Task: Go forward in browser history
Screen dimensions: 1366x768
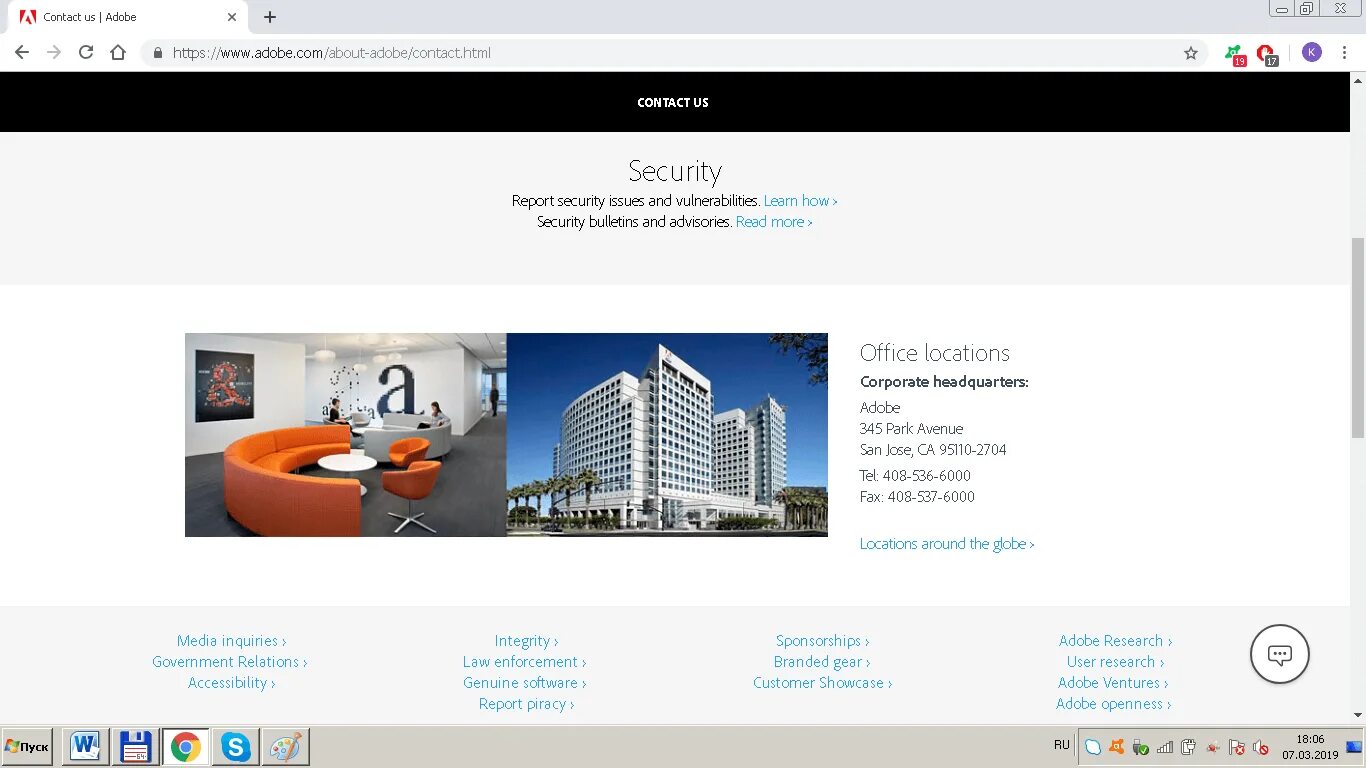Action: pos(54,53)
